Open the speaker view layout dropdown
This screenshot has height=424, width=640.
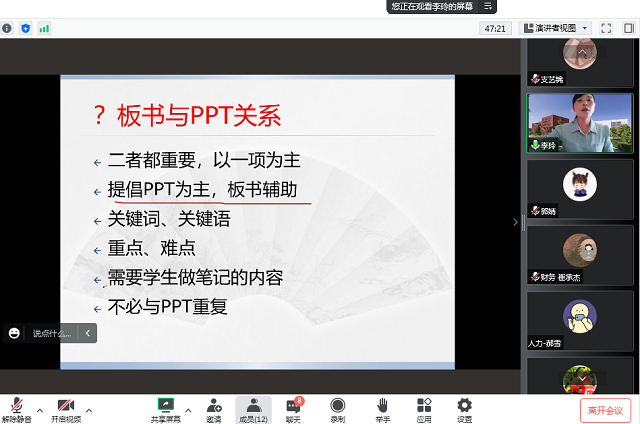click(x=555, y=28)
